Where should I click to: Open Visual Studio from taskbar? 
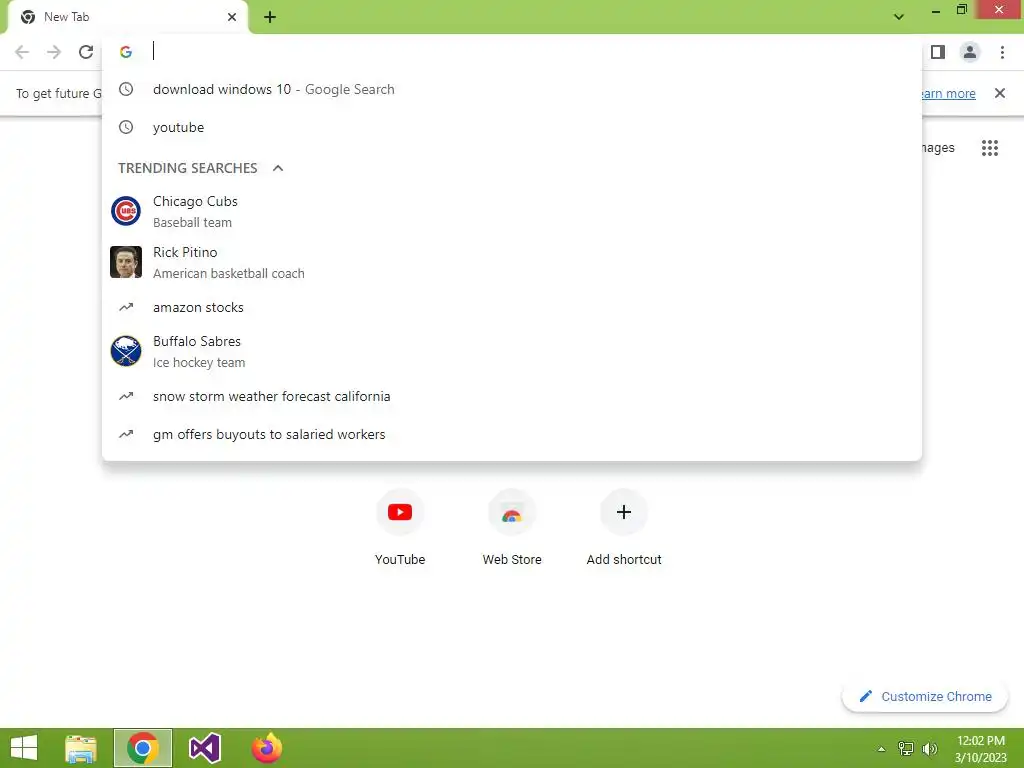click(x=204, y=748)
